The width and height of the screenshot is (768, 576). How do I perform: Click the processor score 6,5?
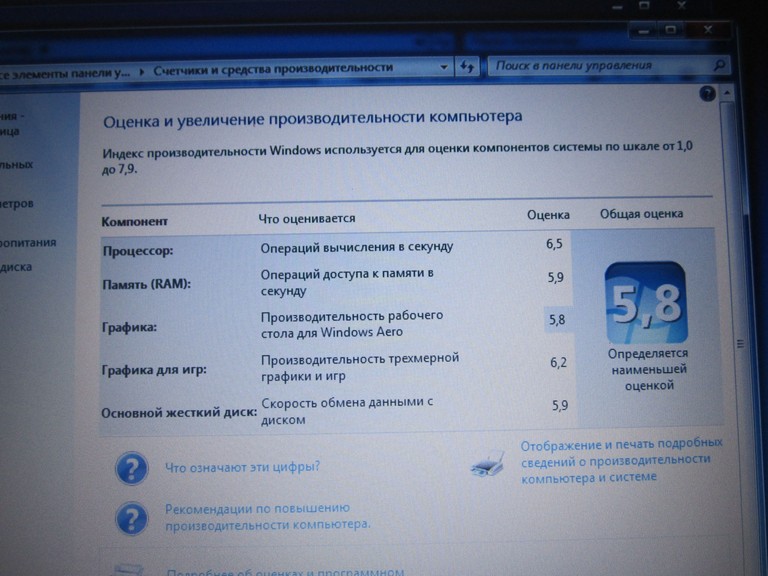click(554, 243)
